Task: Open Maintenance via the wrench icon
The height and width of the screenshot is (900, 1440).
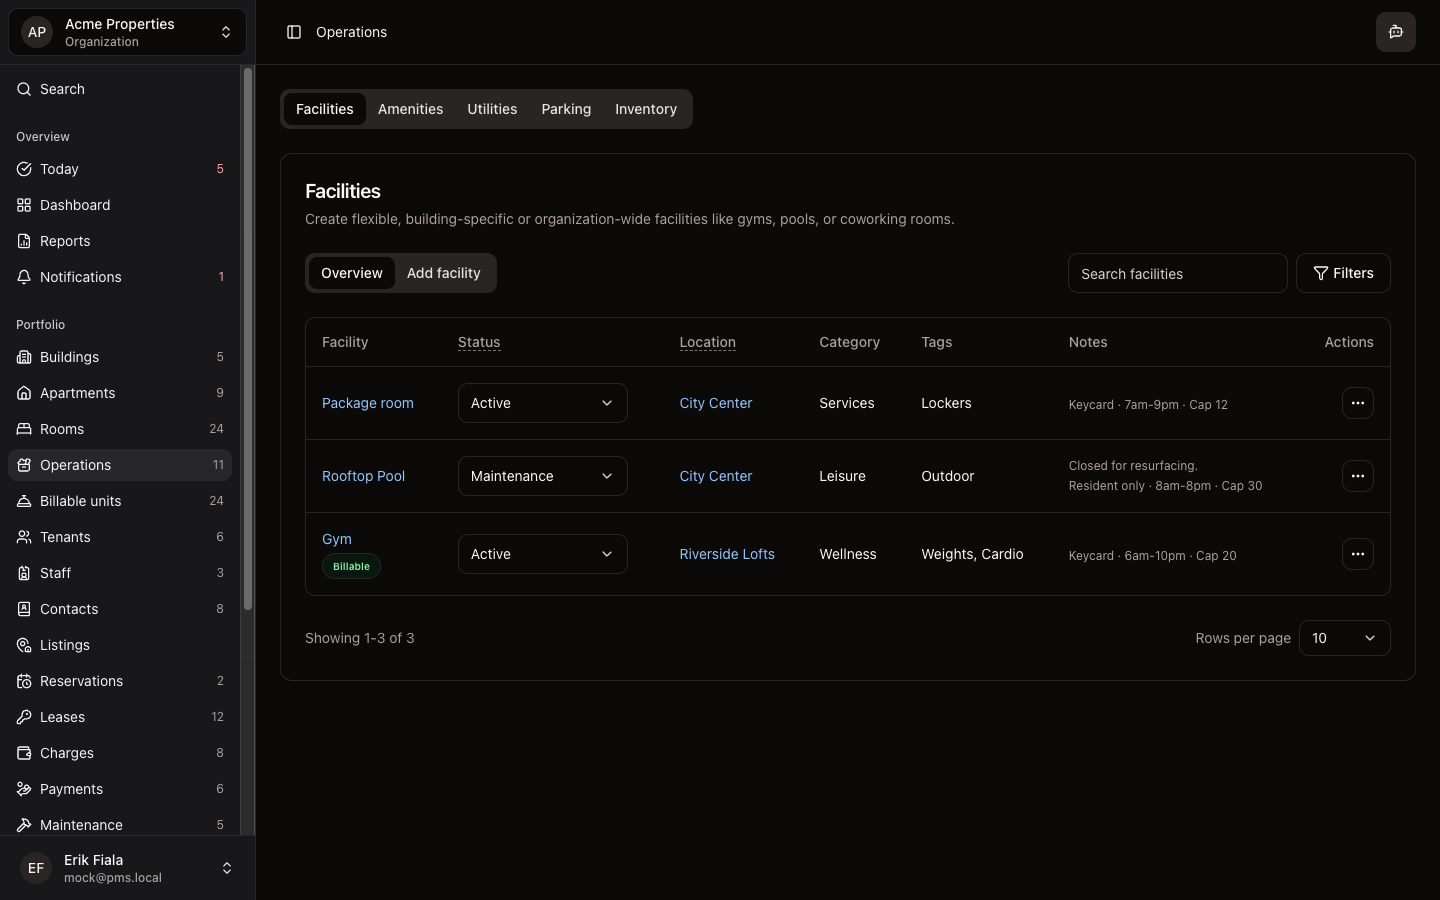Action: (x=24, y=825)
